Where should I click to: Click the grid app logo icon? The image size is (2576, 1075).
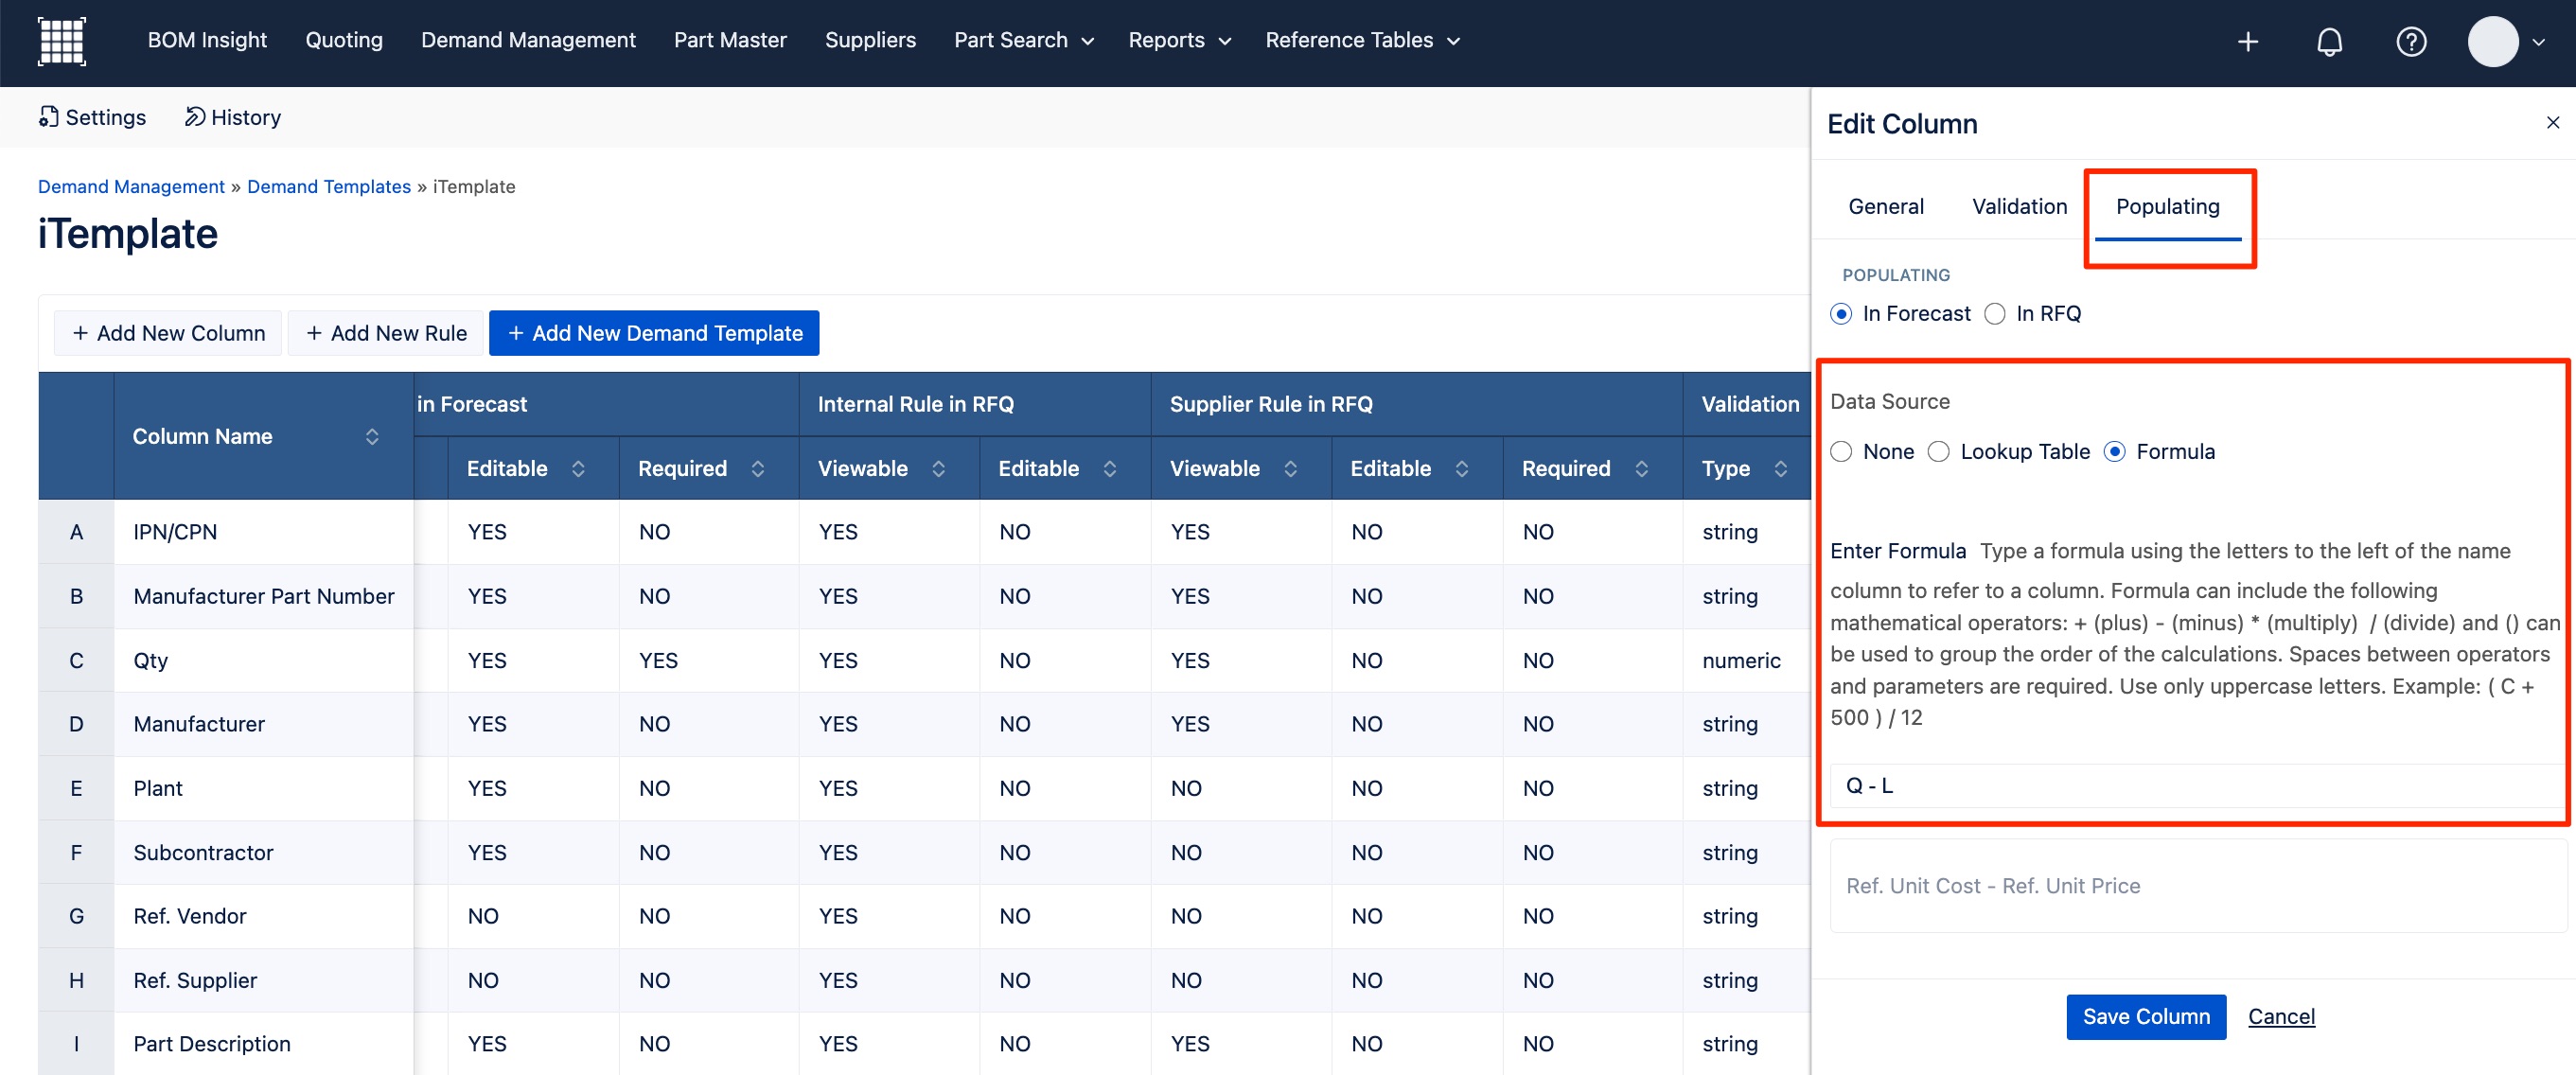coord(62,41)
